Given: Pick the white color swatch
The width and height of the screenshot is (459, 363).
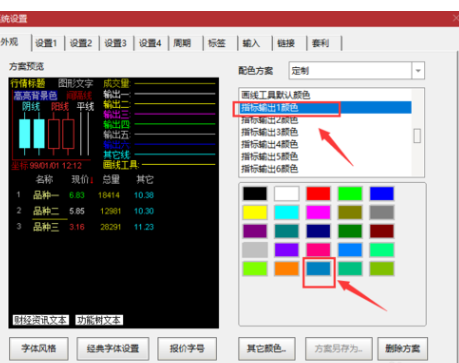Looking at the screenshot, I should 287,193.
